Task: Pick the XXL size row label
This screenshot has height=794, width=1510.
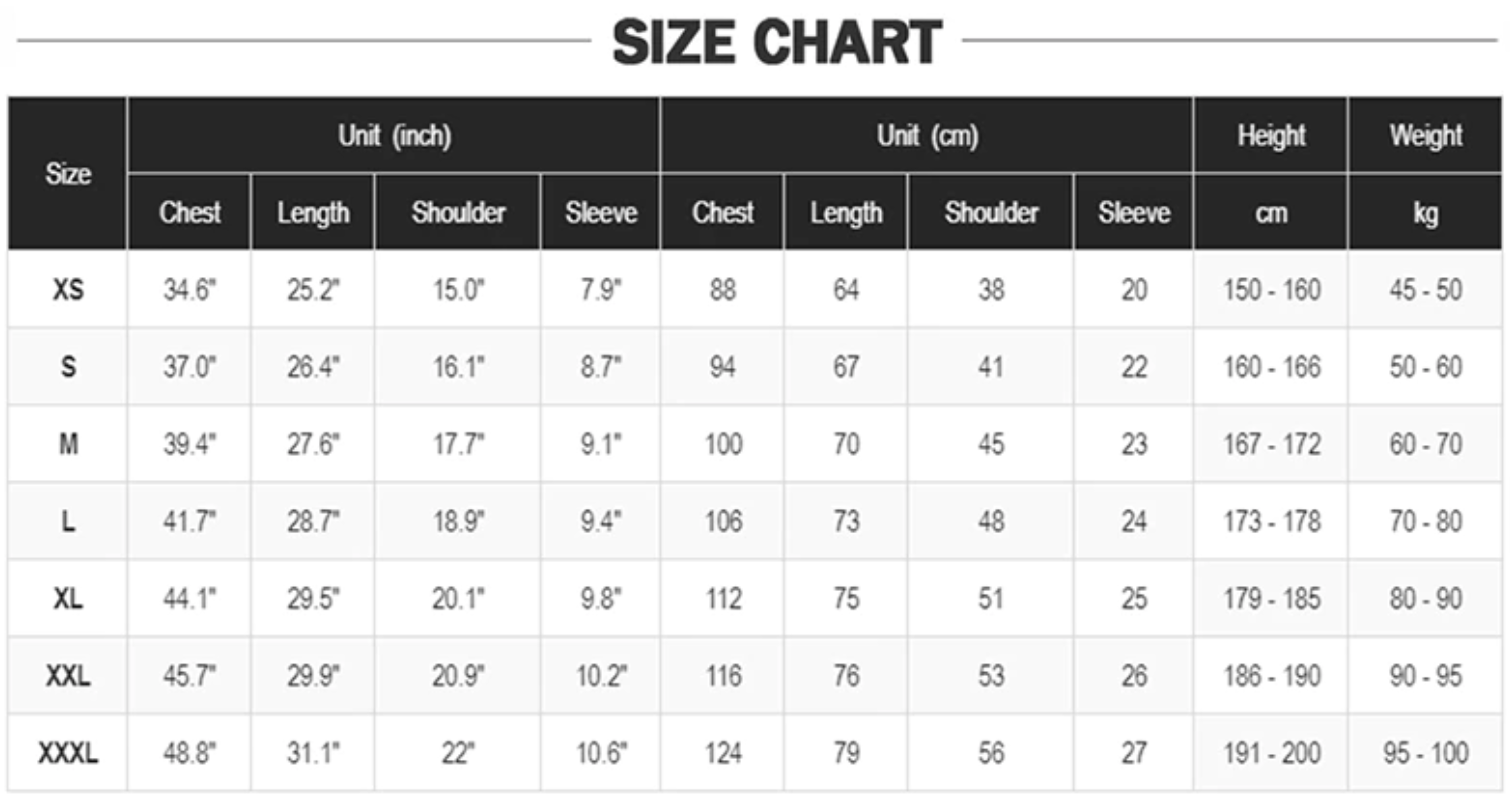Action: click(x=68, y=676)
